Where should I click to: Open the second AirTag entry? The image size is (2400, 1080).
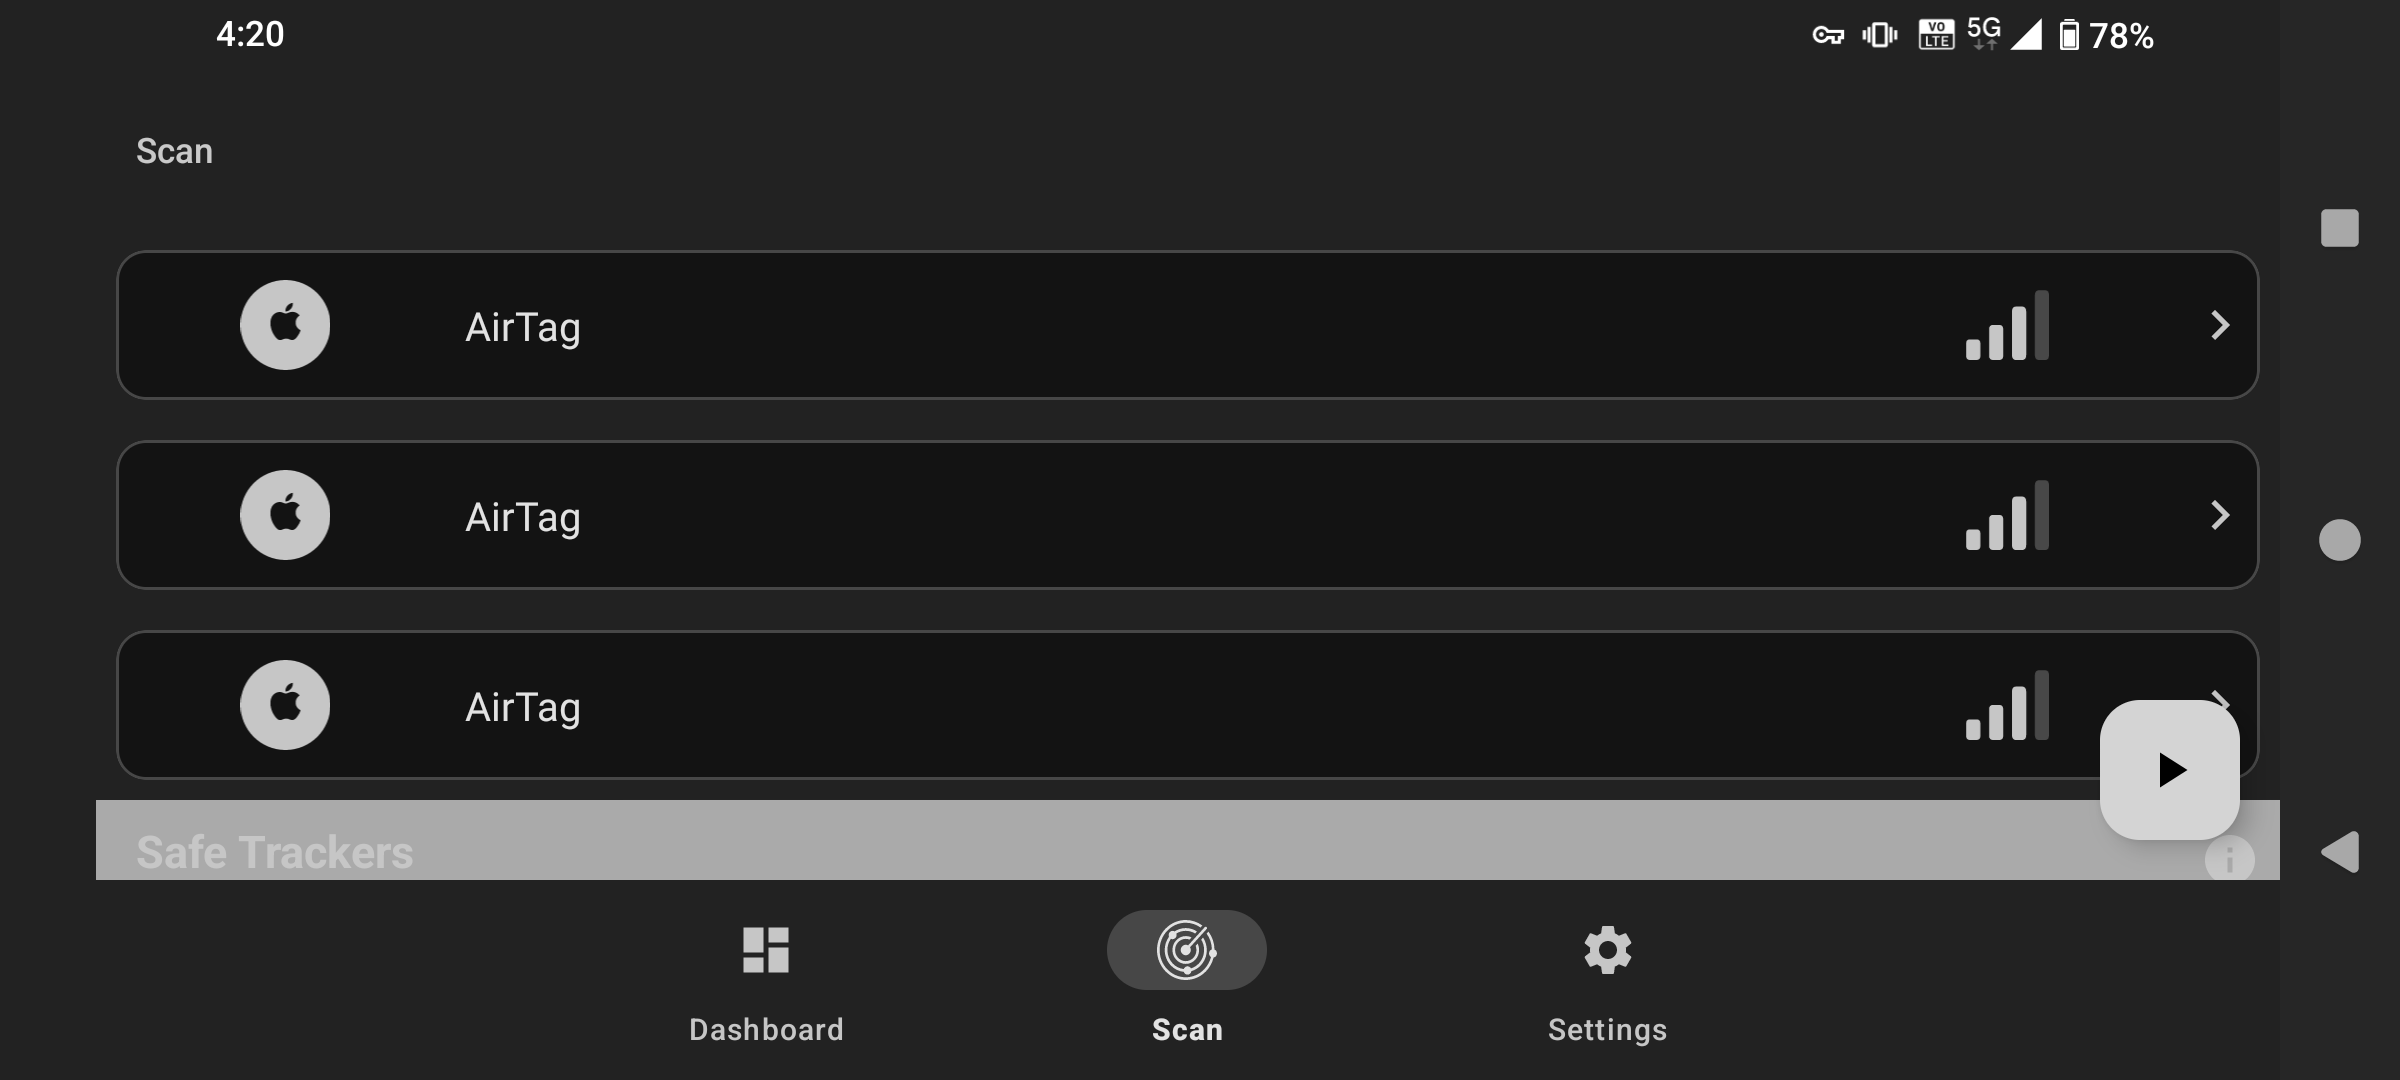tap(1188, 515)
